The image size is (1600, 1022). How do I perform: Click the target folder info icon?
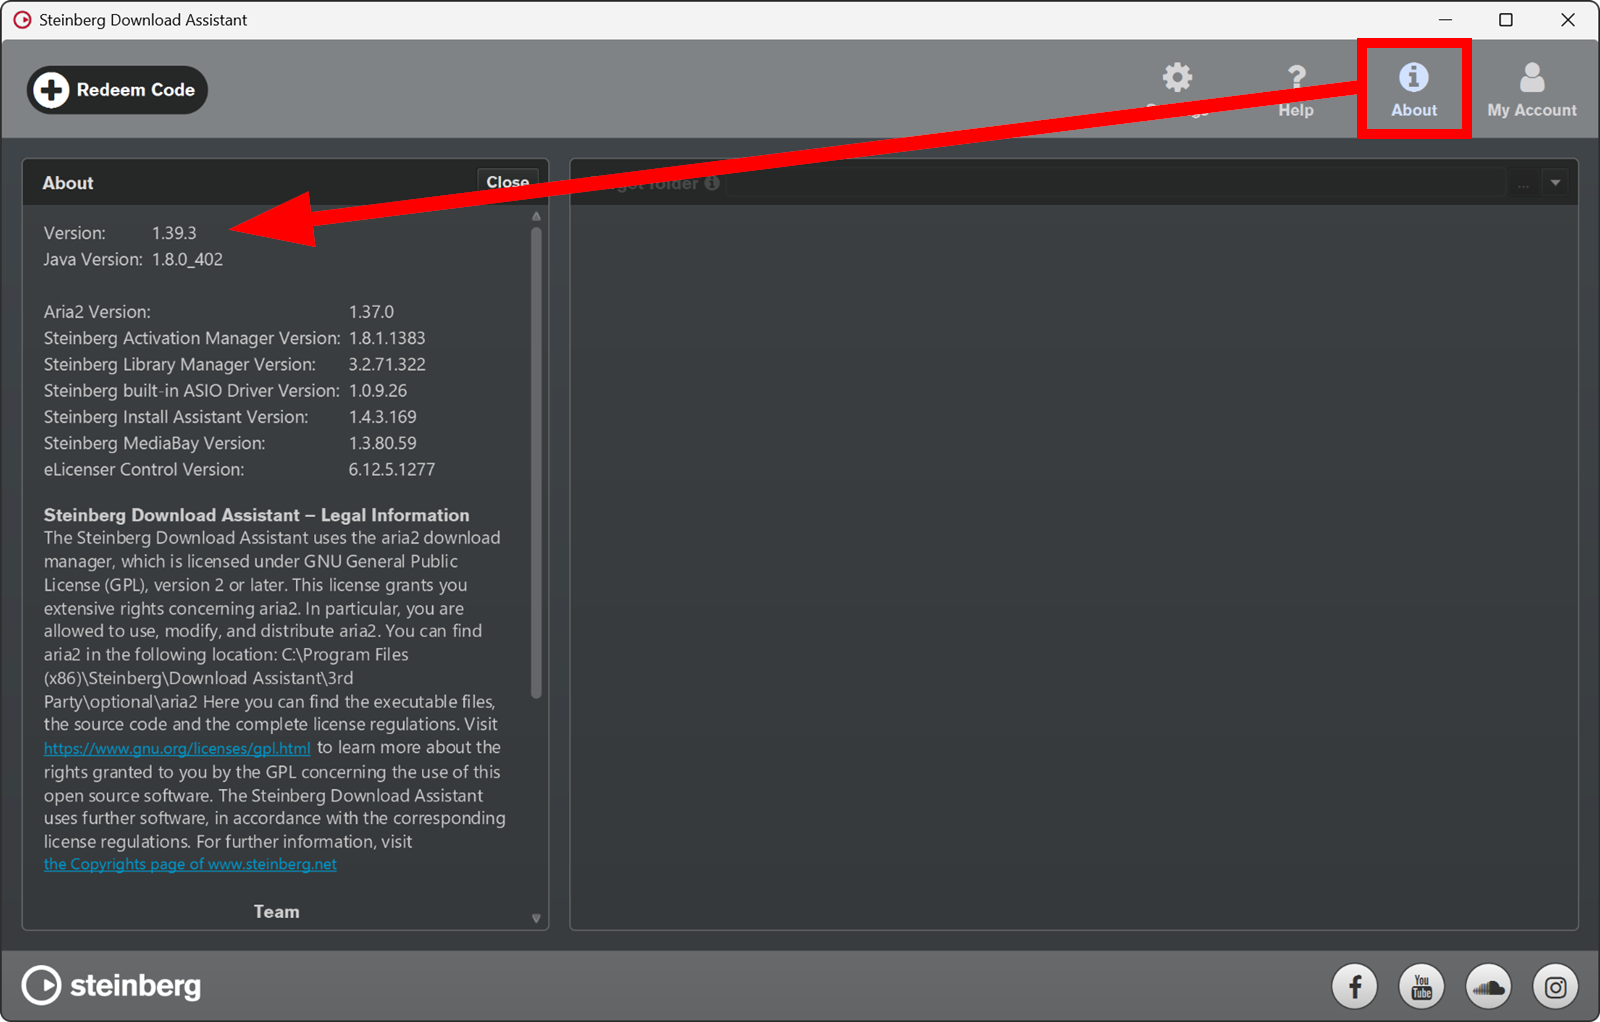[712, 183]
